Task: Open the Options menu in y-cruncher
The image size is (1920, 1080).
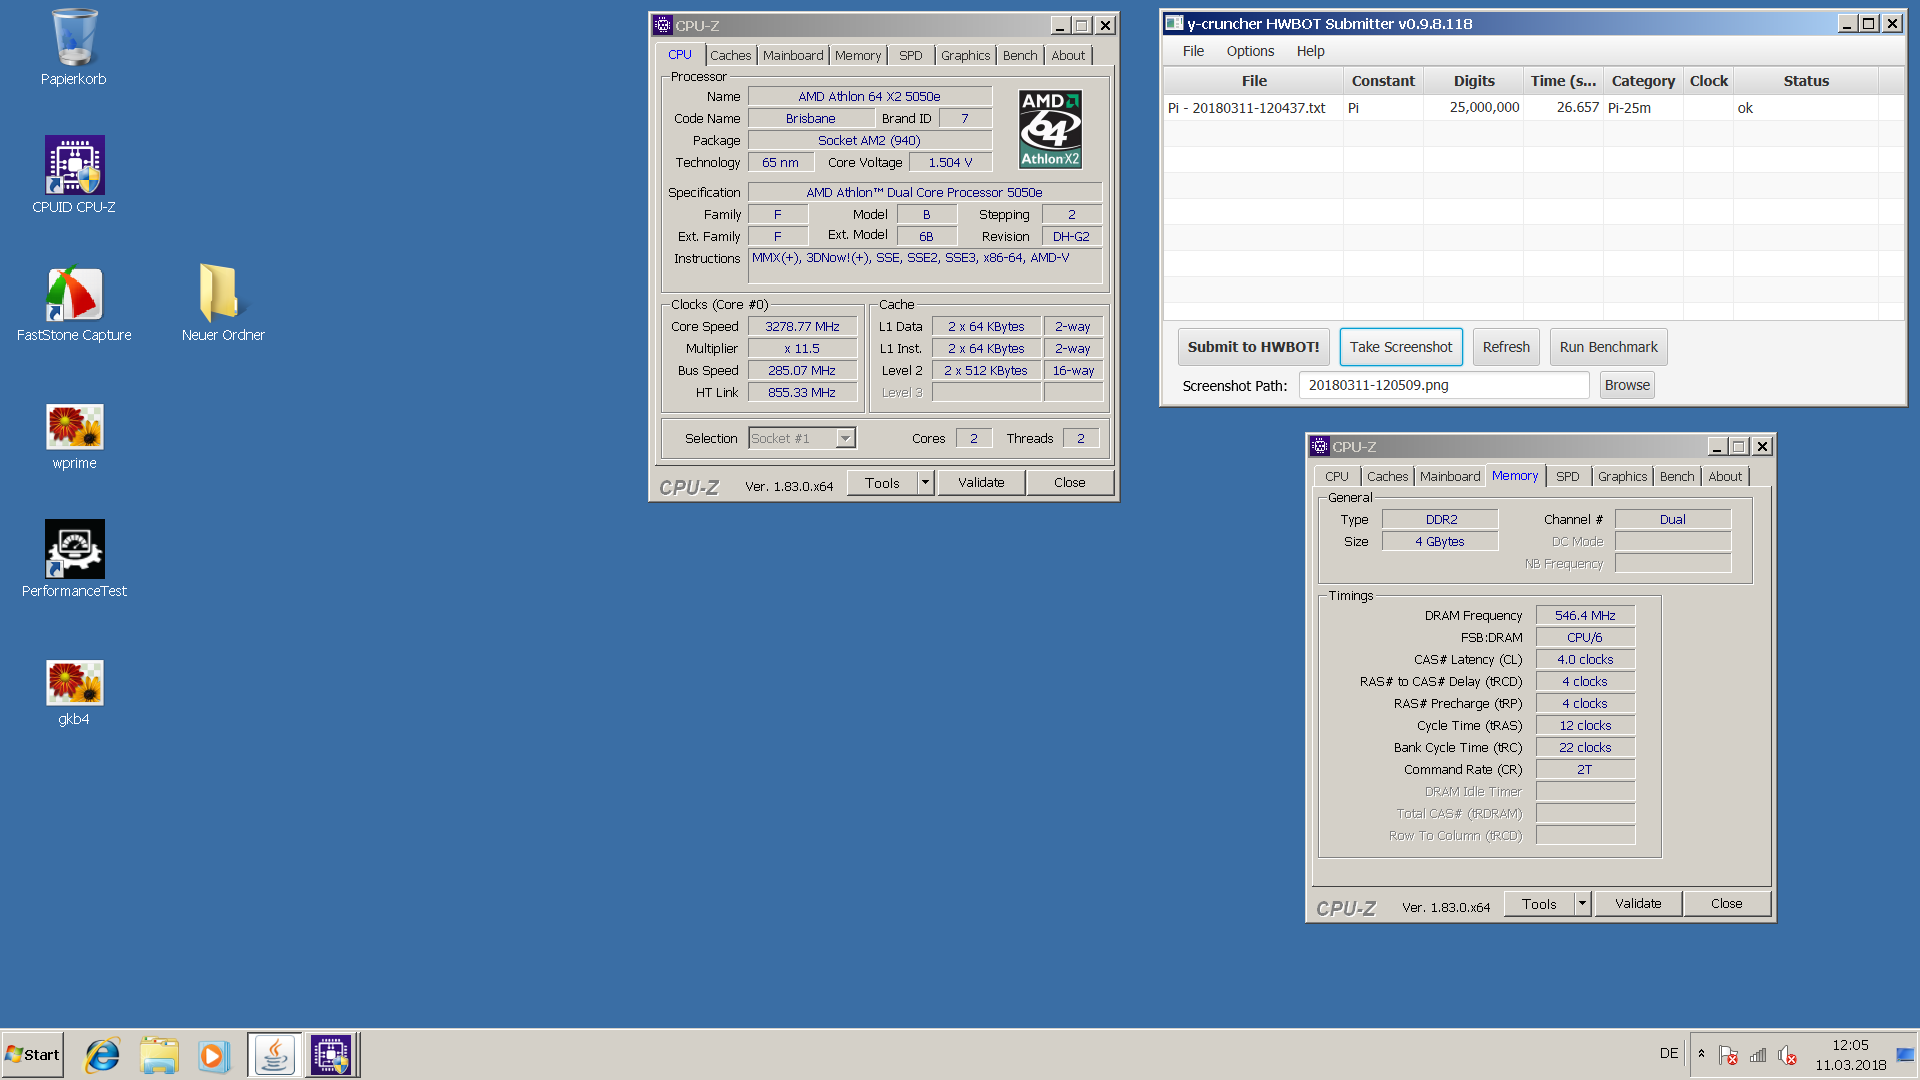Action: 1250,51
